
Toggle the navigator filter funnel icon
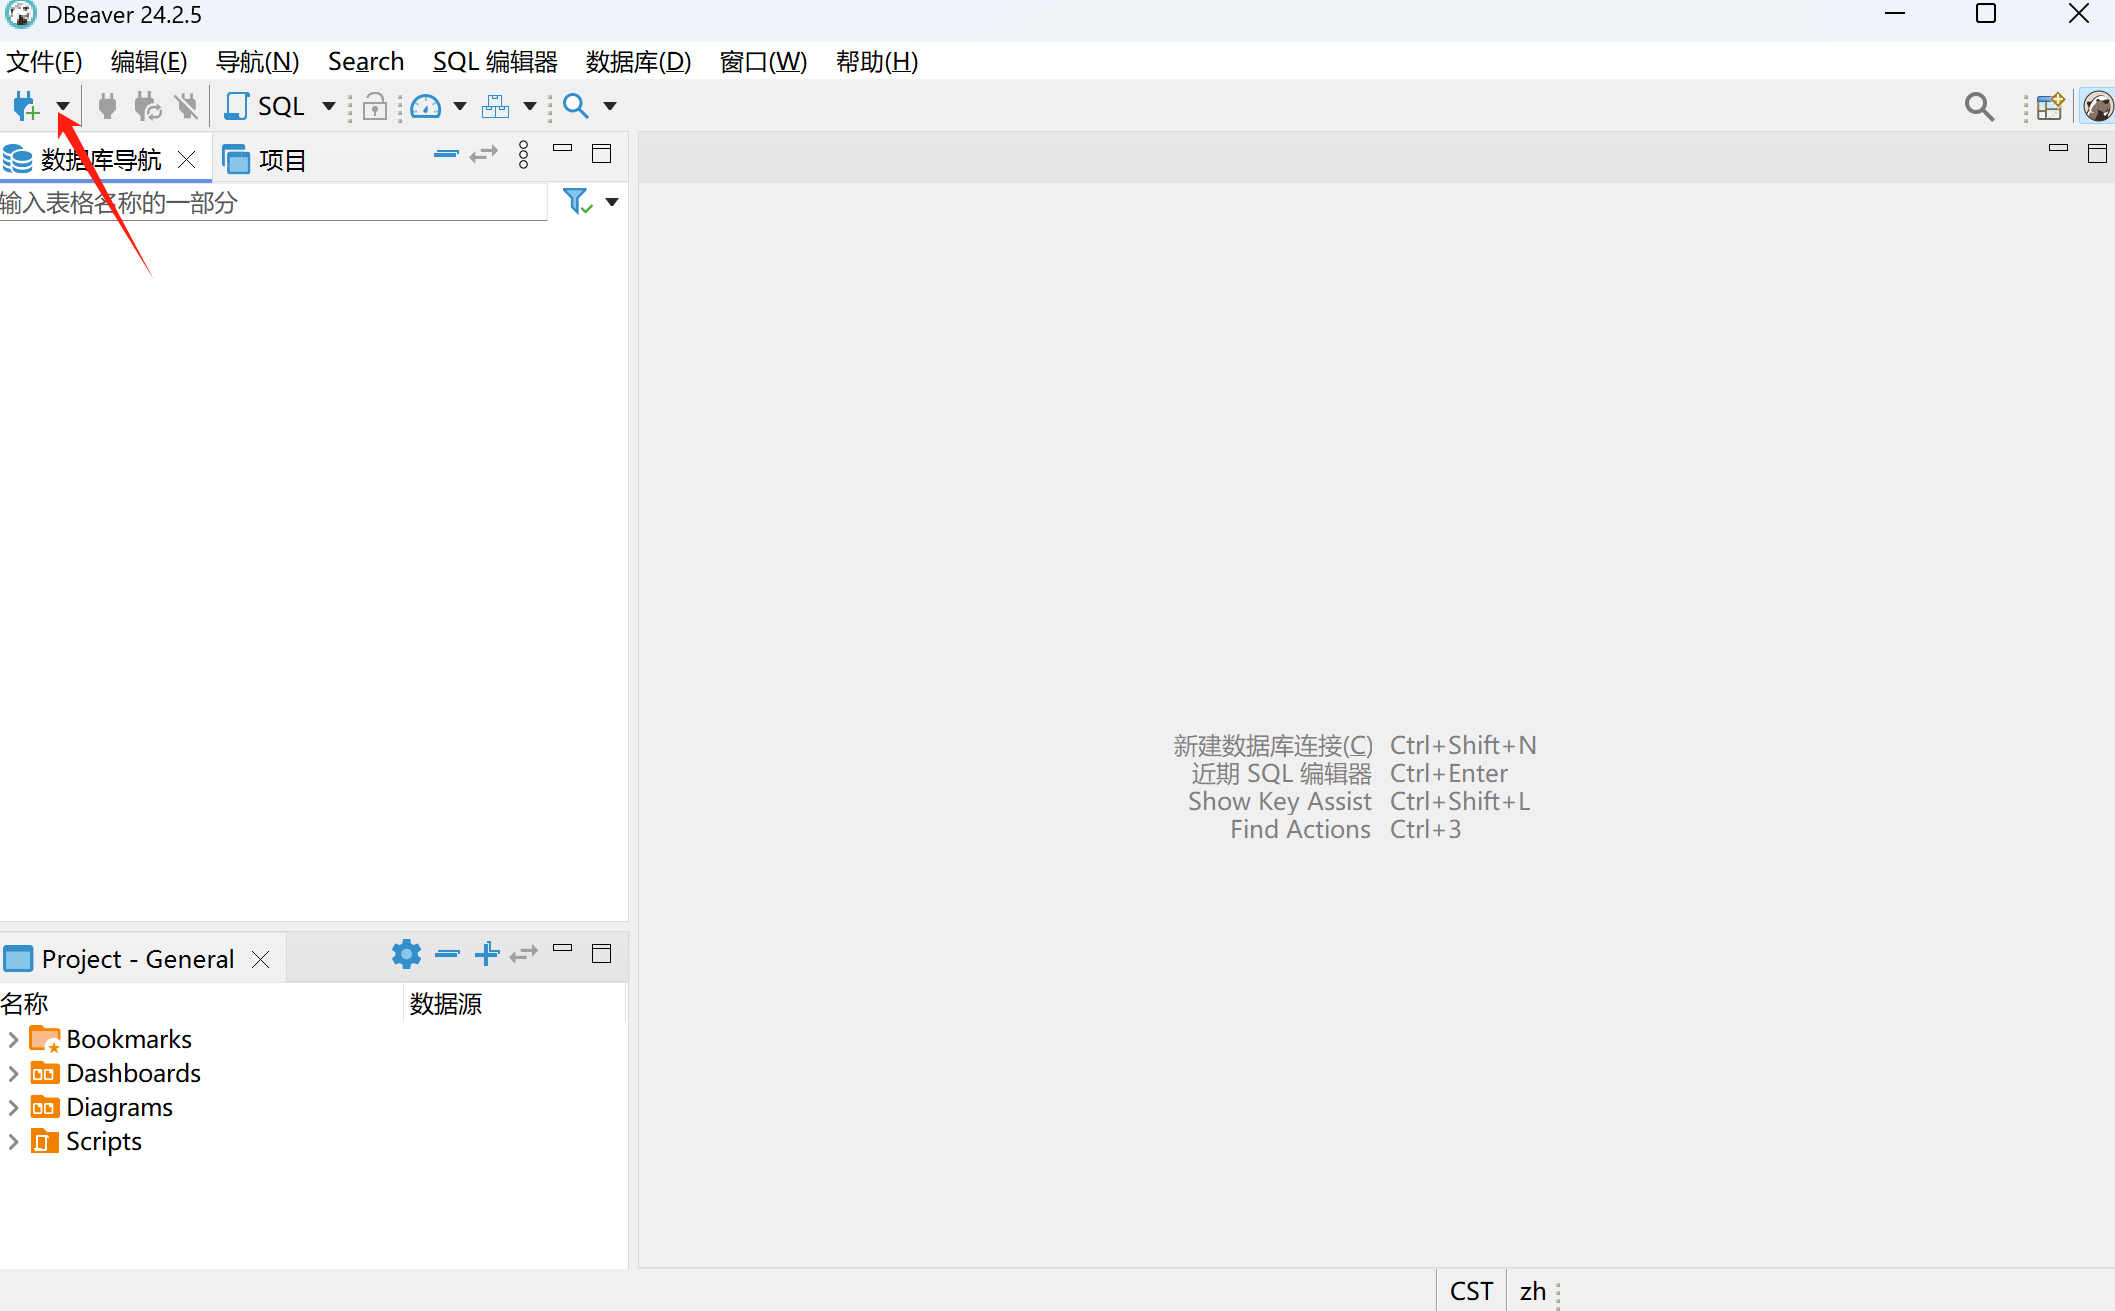(577, 202)
